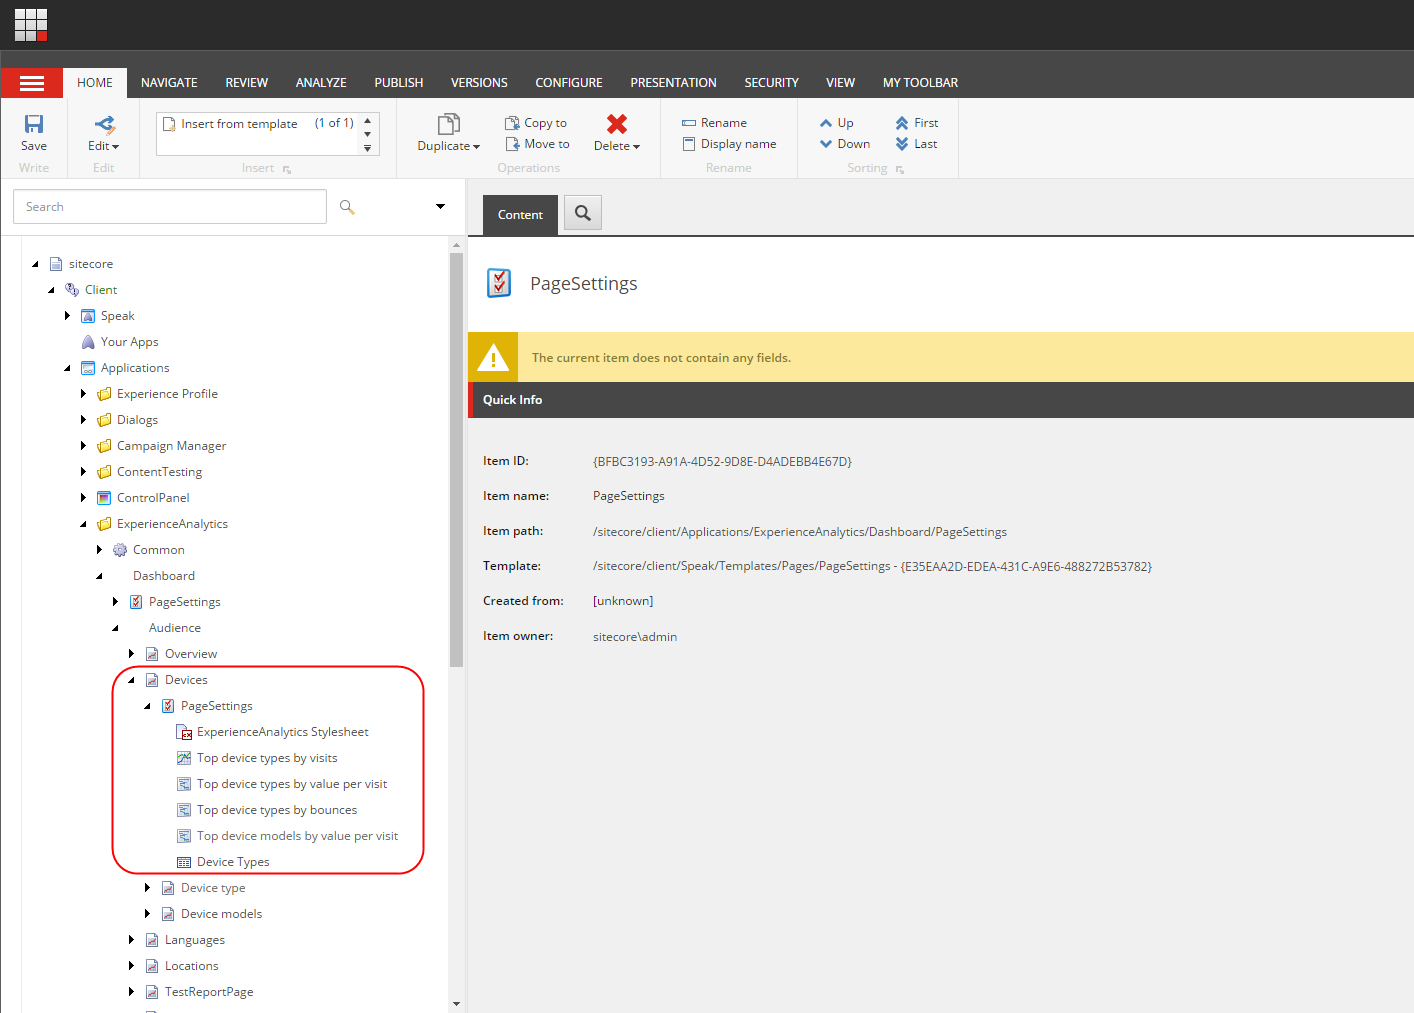Screen dimensions: 1414x1013
Task: Click the ControlPanel icon in the tree
Action: (x=104, y=498)
